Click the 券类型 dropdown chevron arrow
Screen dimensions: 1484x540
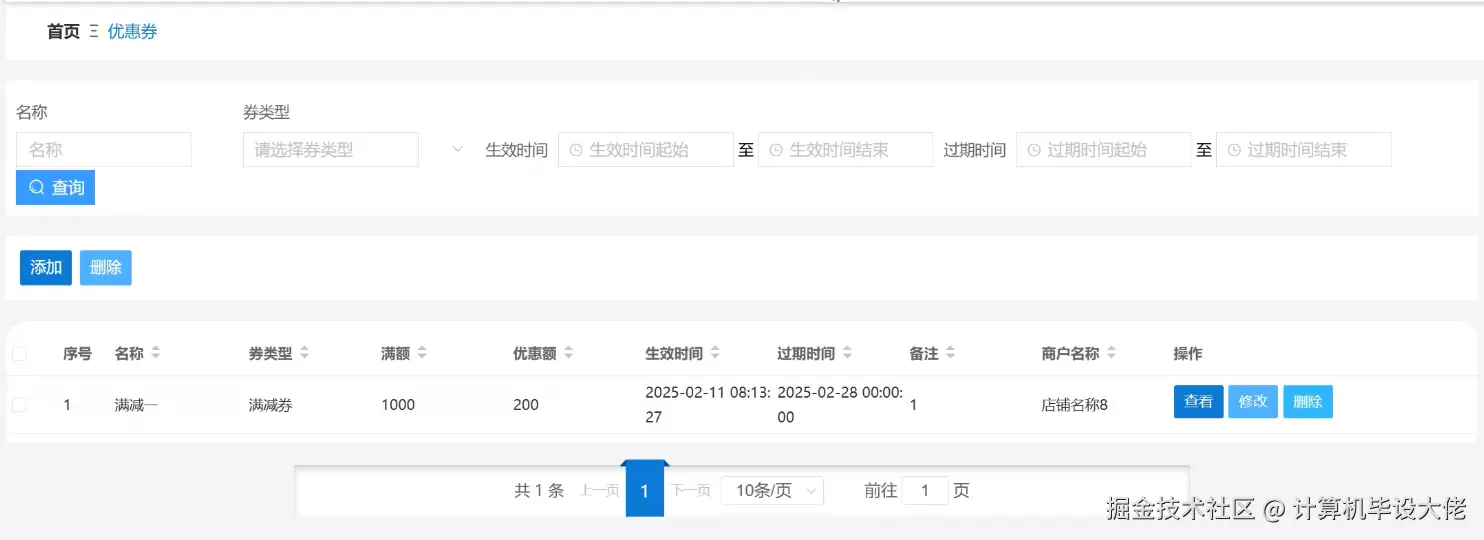click(458, 149)
